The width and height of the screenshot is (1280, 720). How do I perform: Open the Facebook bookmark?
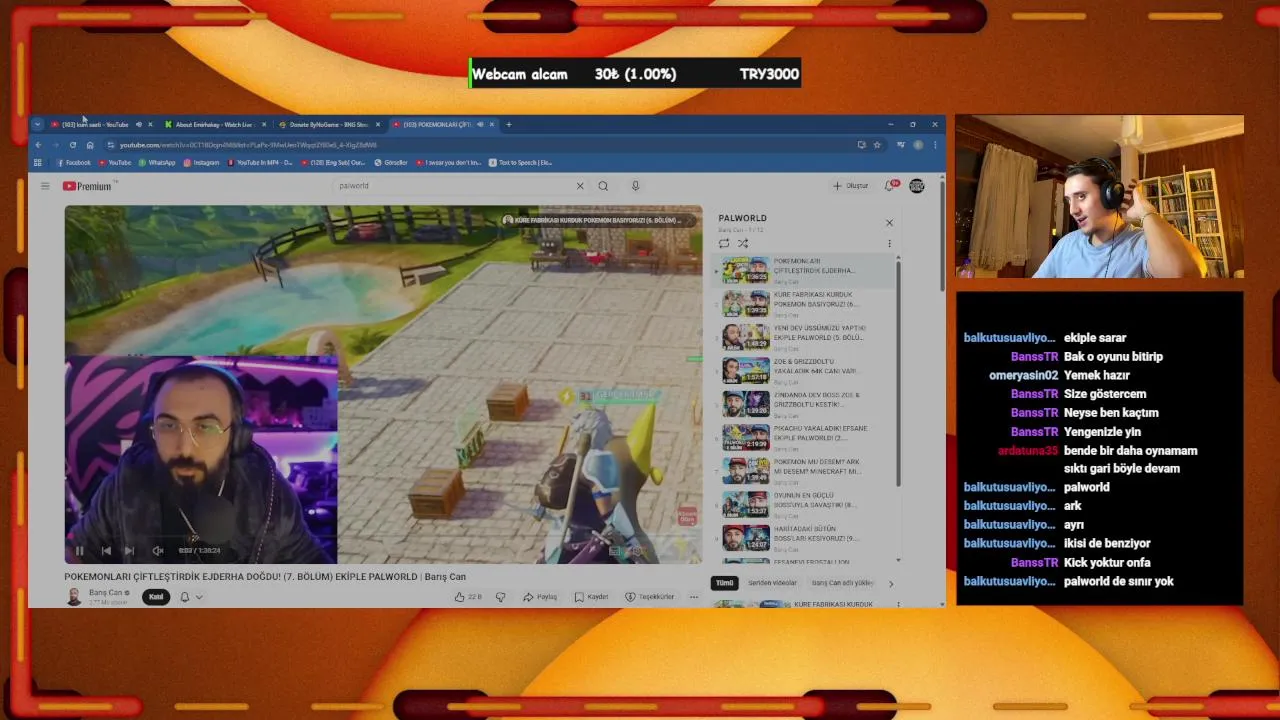(74, 163)
